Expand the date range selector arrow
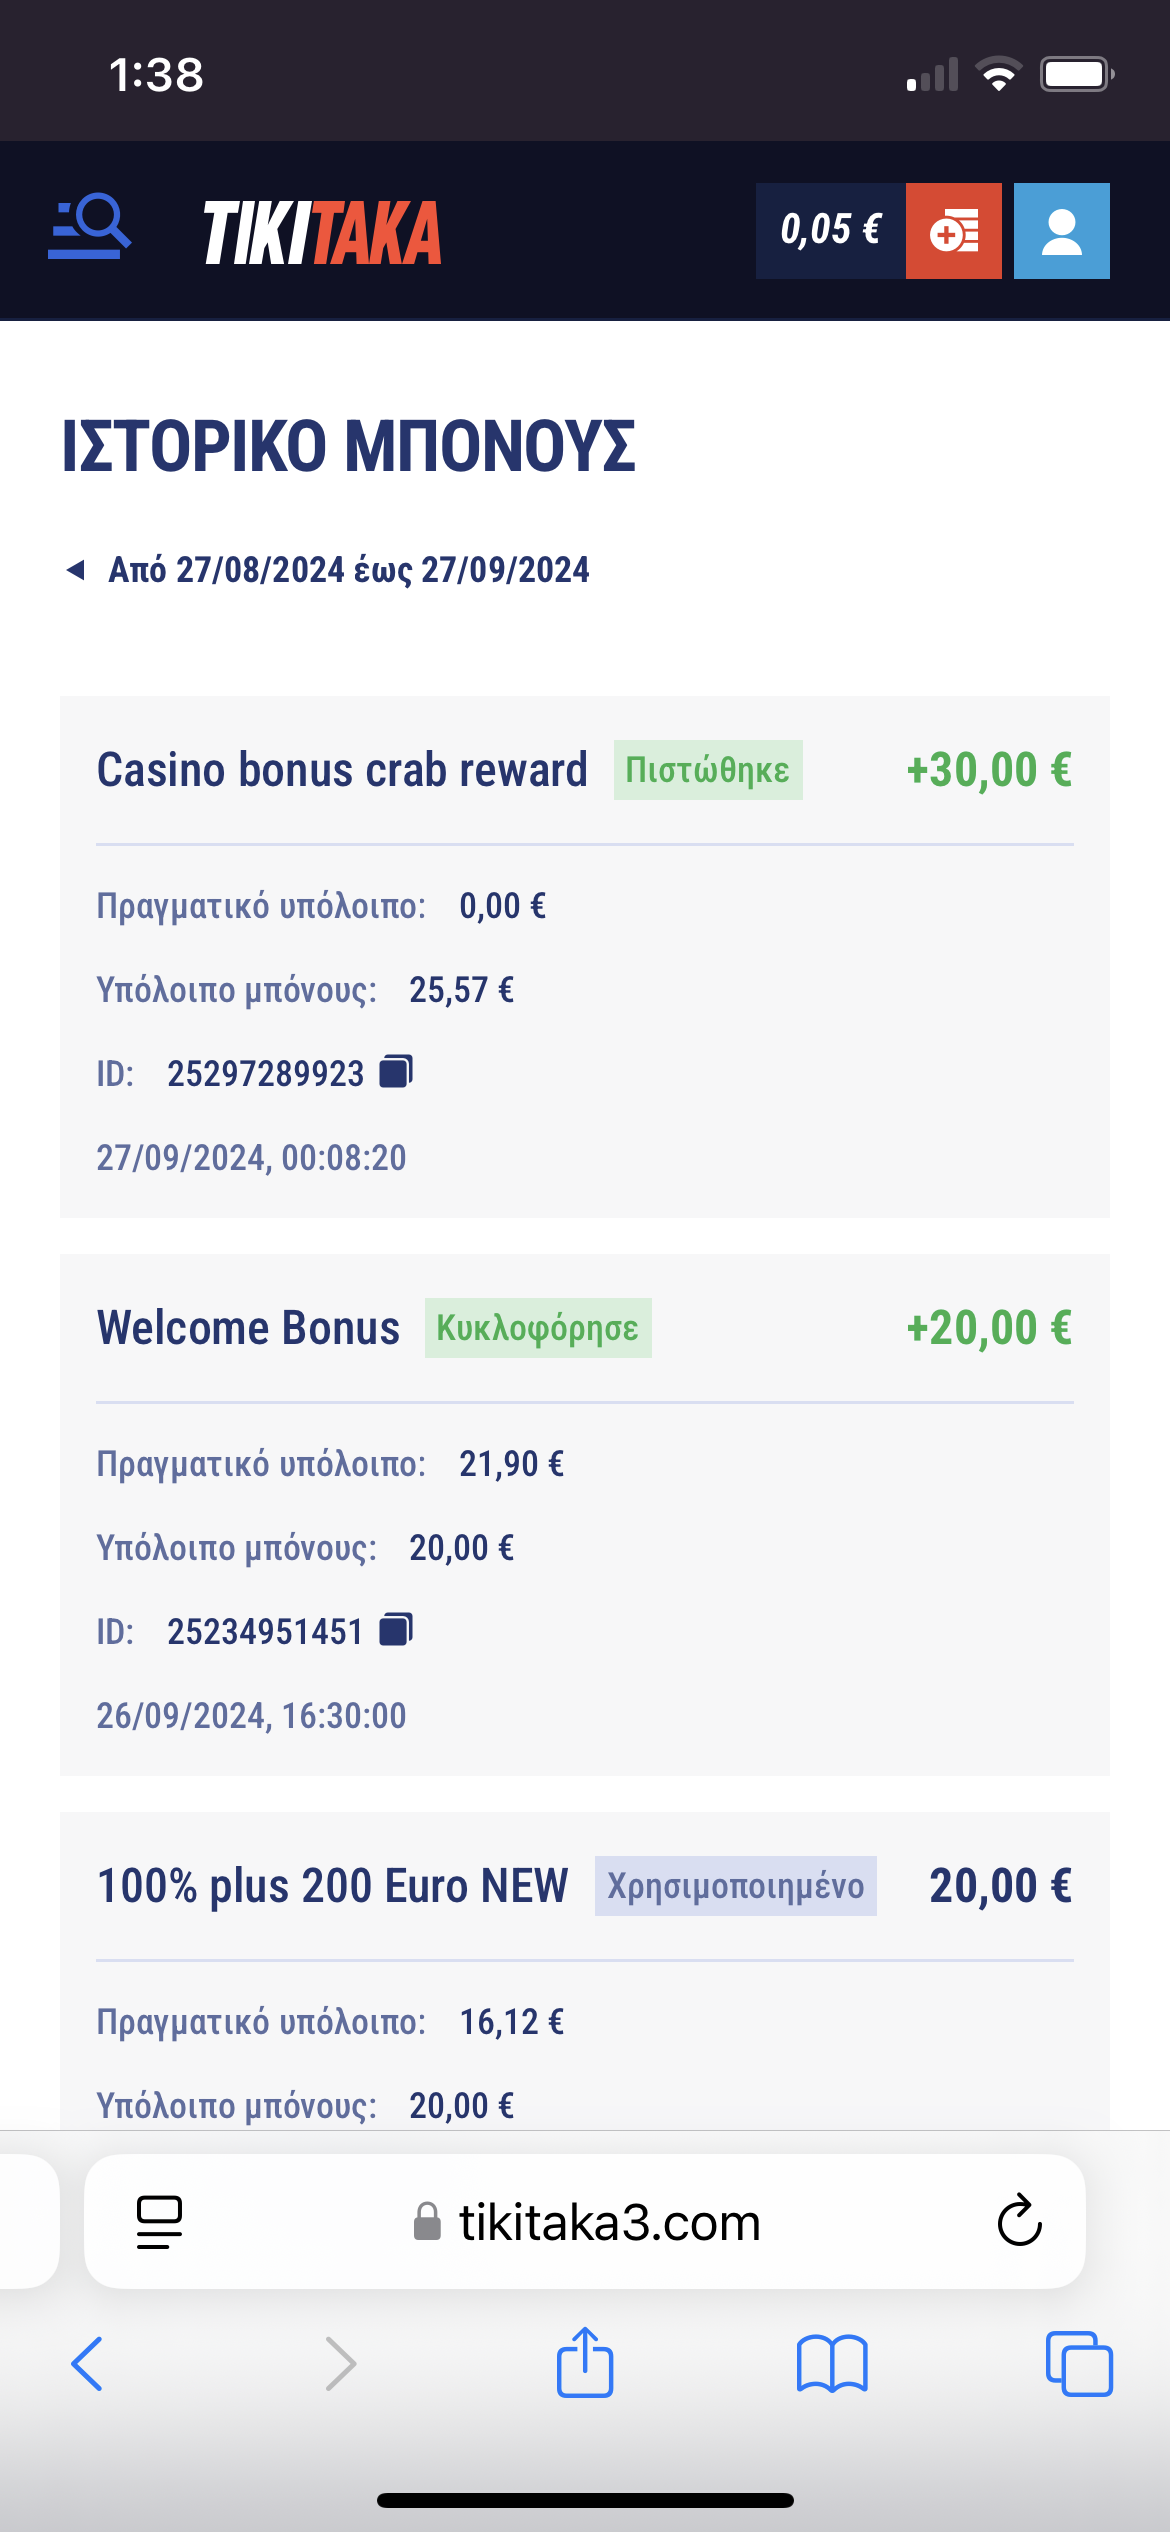 75,570
